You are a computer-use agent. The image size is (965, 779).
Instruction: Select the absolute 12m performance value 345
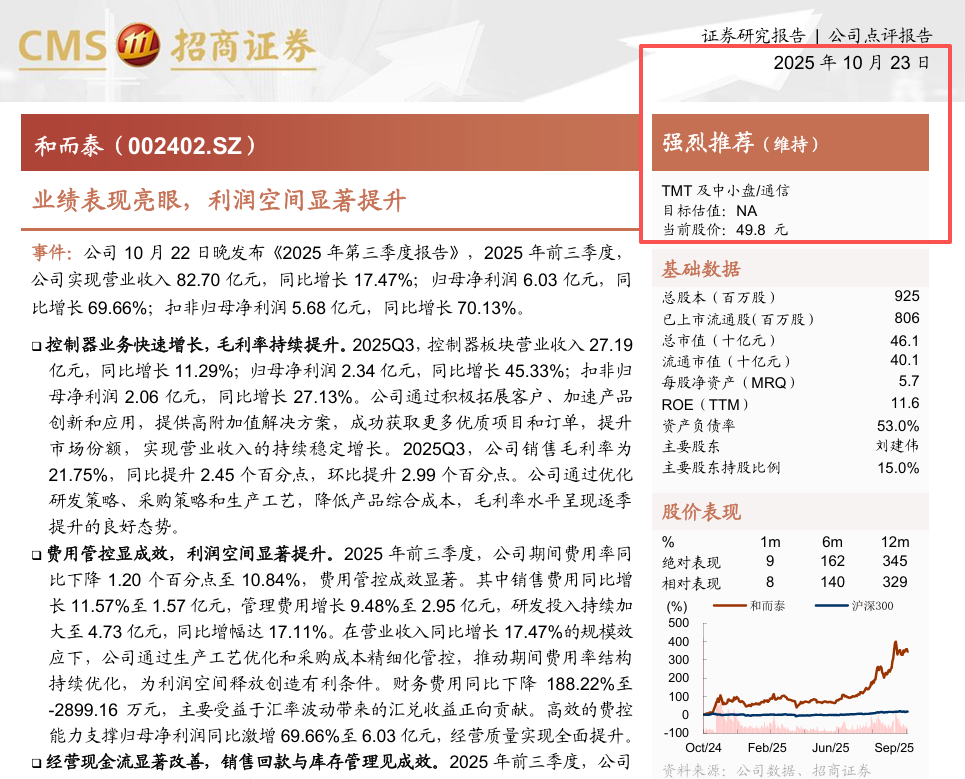tap(895, 561)
